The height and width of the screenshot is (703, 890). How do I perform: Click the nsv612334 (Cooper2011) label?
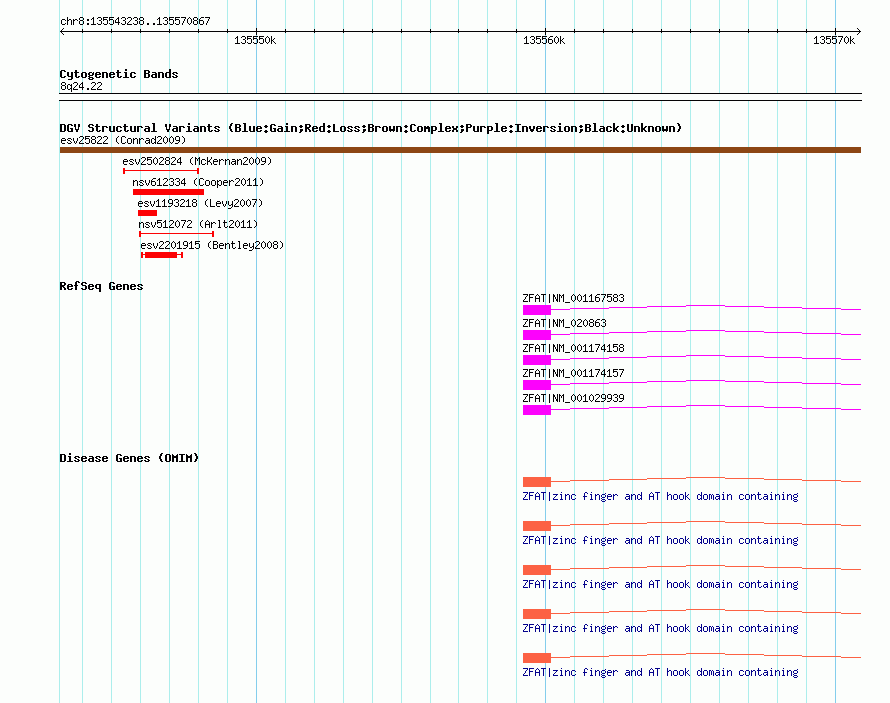(x=198, y=182)
